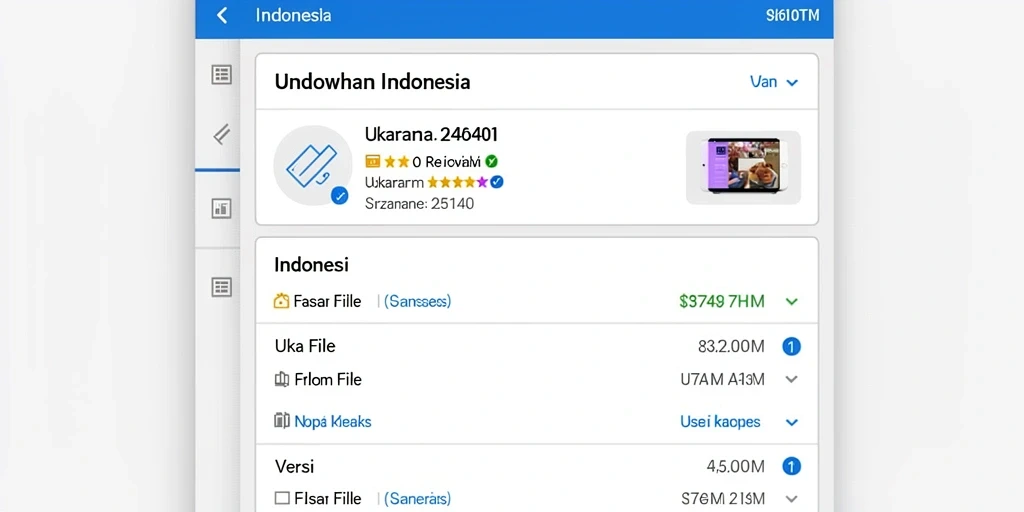The width and height of the screenshot is (1024, 512).
Task: Click the Nopa Kleaks icon
Action: coord(281,421)
